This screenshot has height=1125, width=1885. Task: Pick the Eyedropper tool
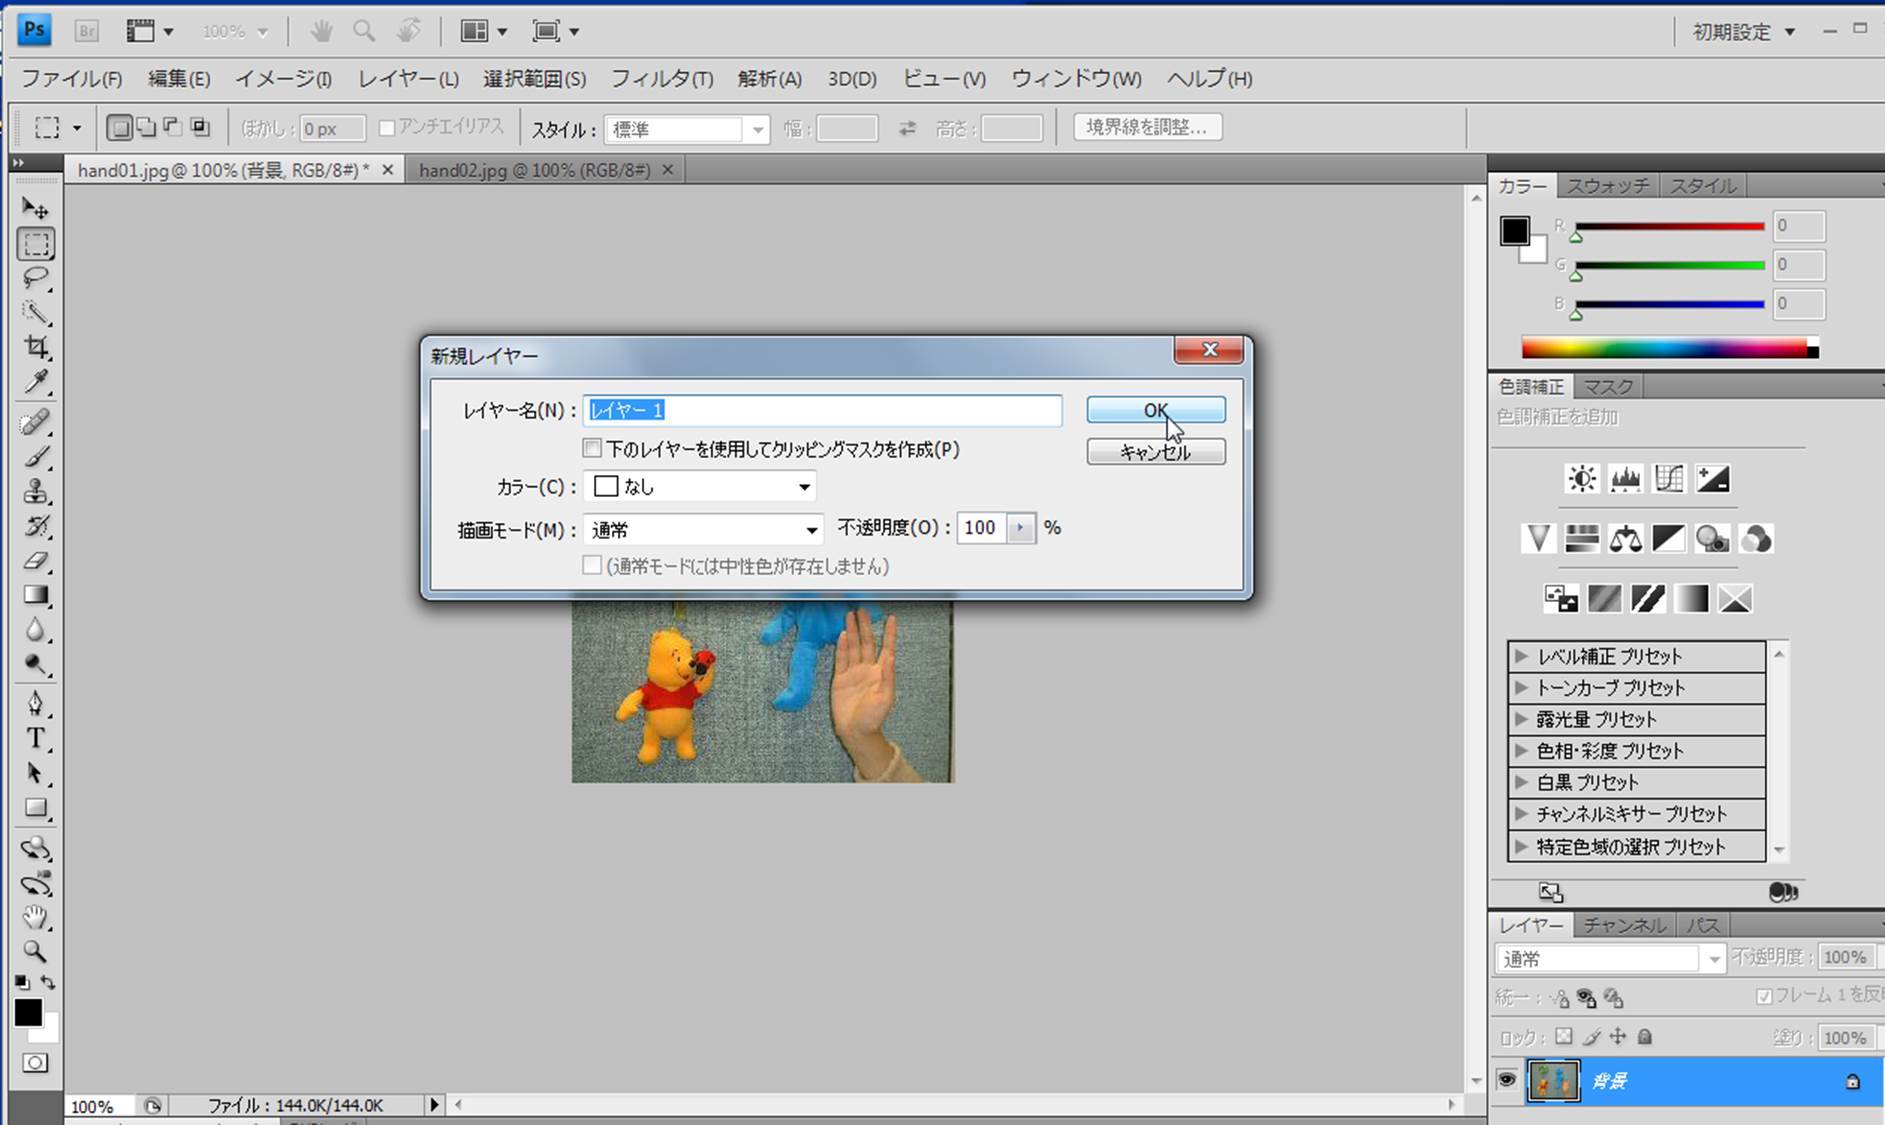click(x=36, y=382)
